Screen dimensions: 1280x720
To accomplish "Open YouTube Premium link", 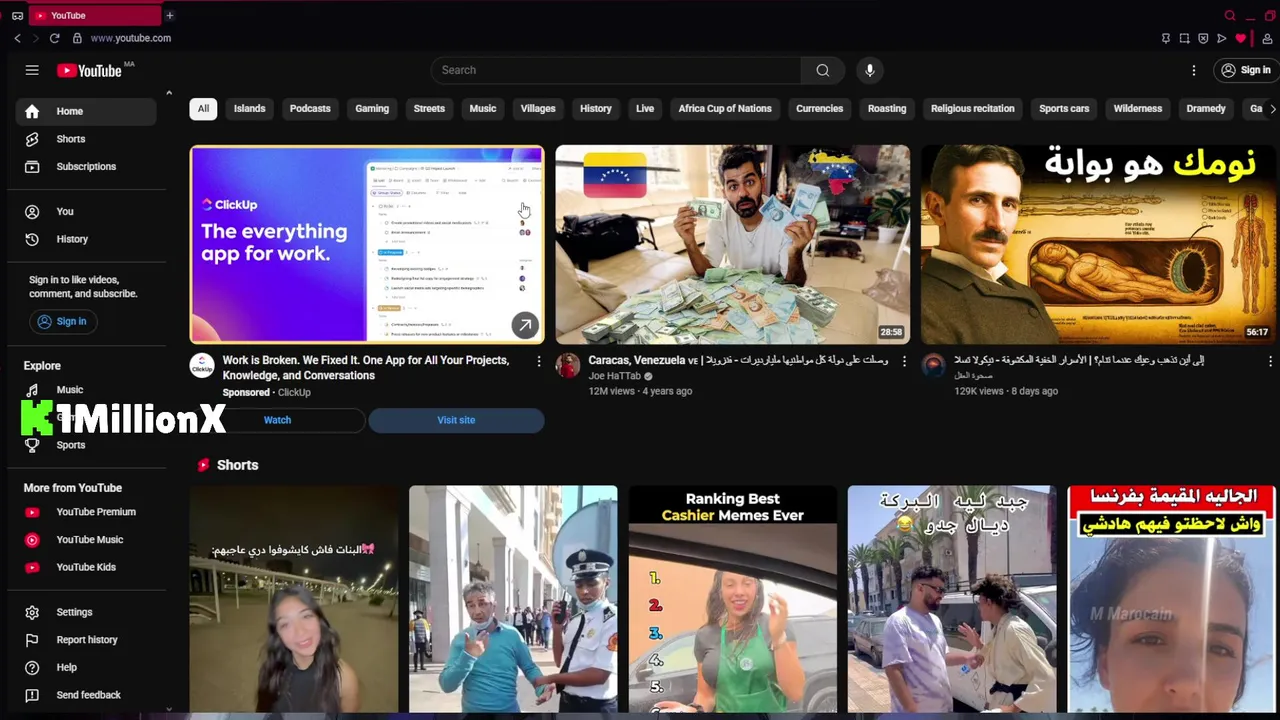I will (x=86, y=512).
